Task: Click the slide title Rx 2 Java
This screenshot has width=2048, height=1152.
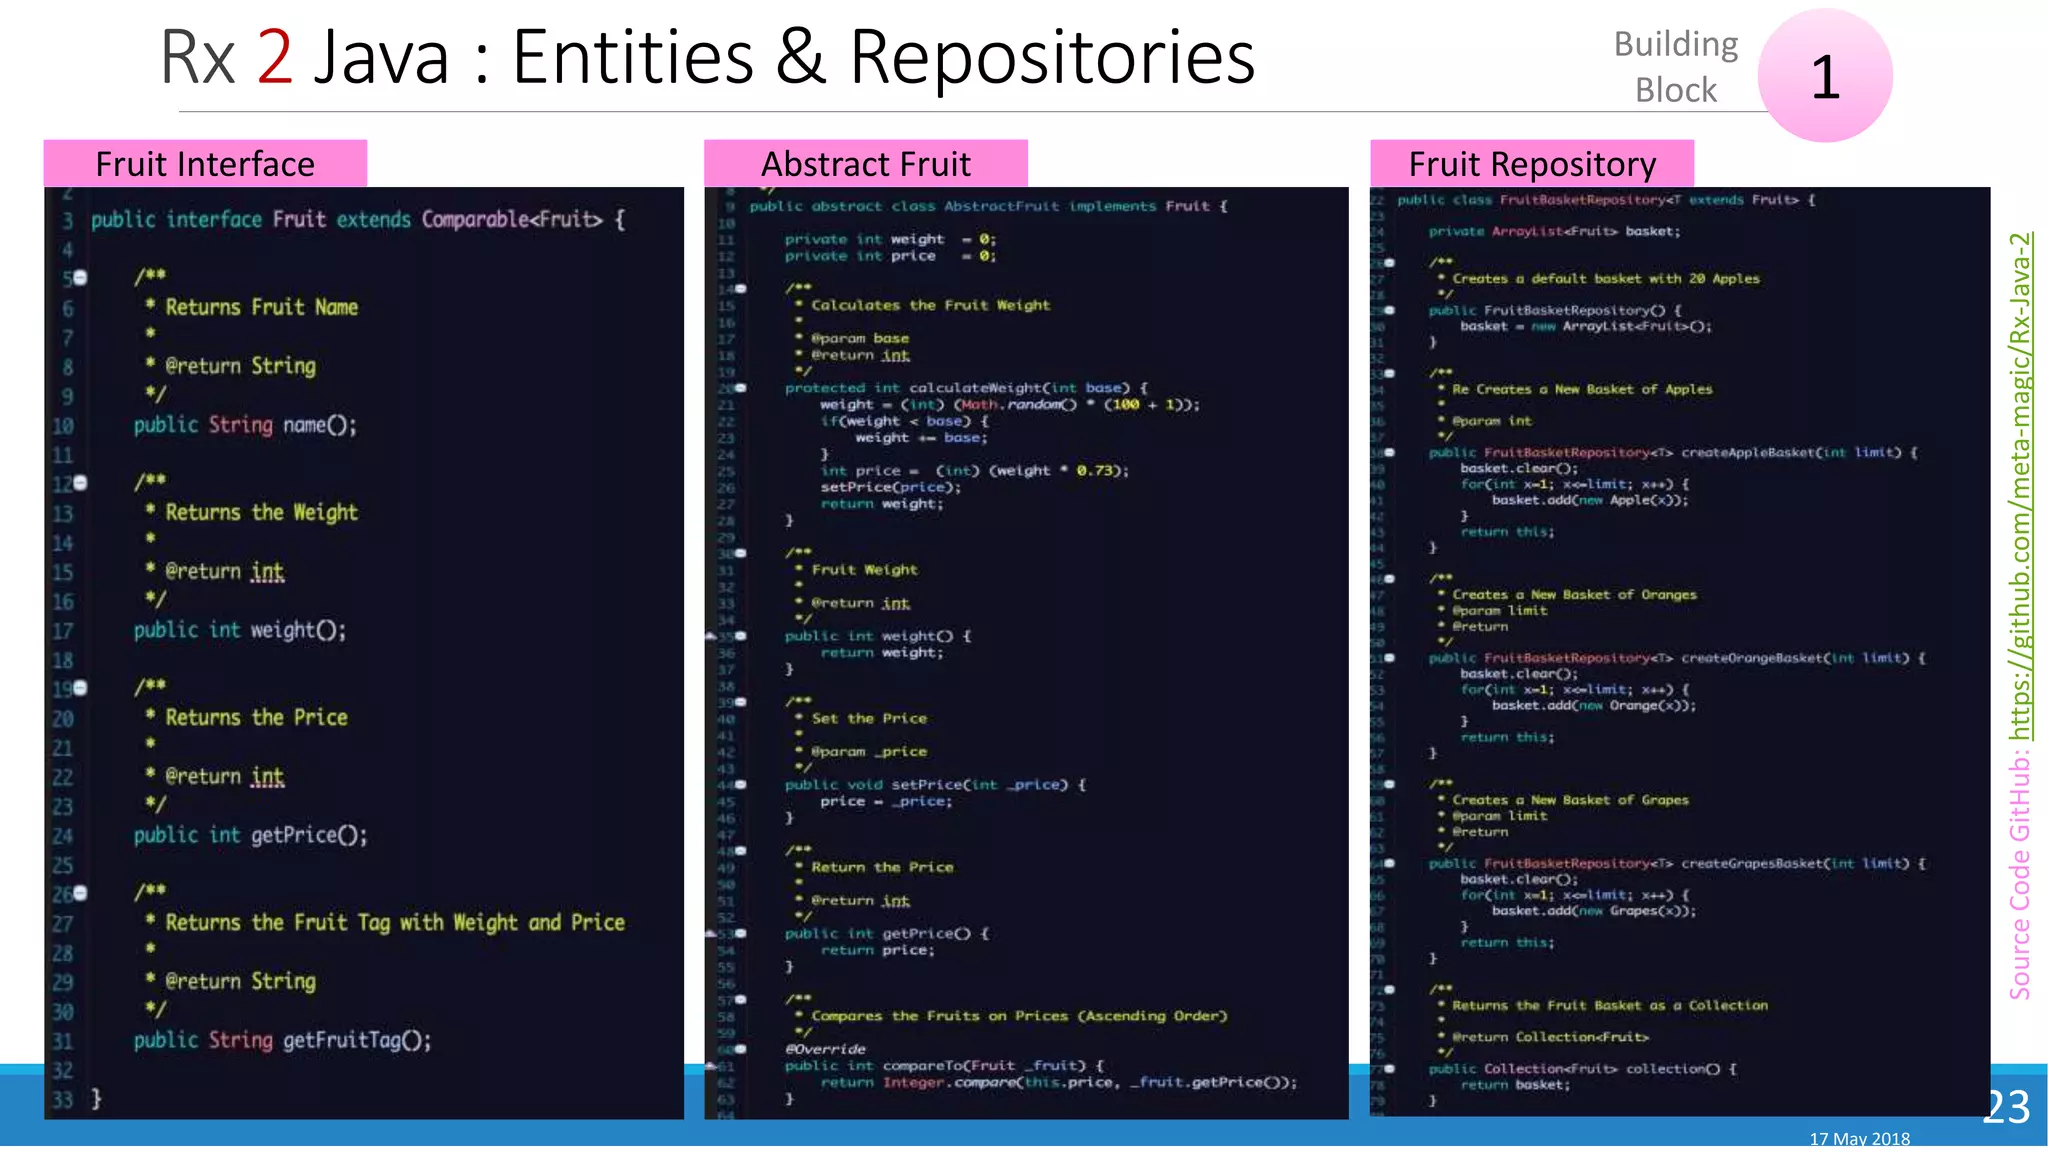Action: tap(706, 57)
